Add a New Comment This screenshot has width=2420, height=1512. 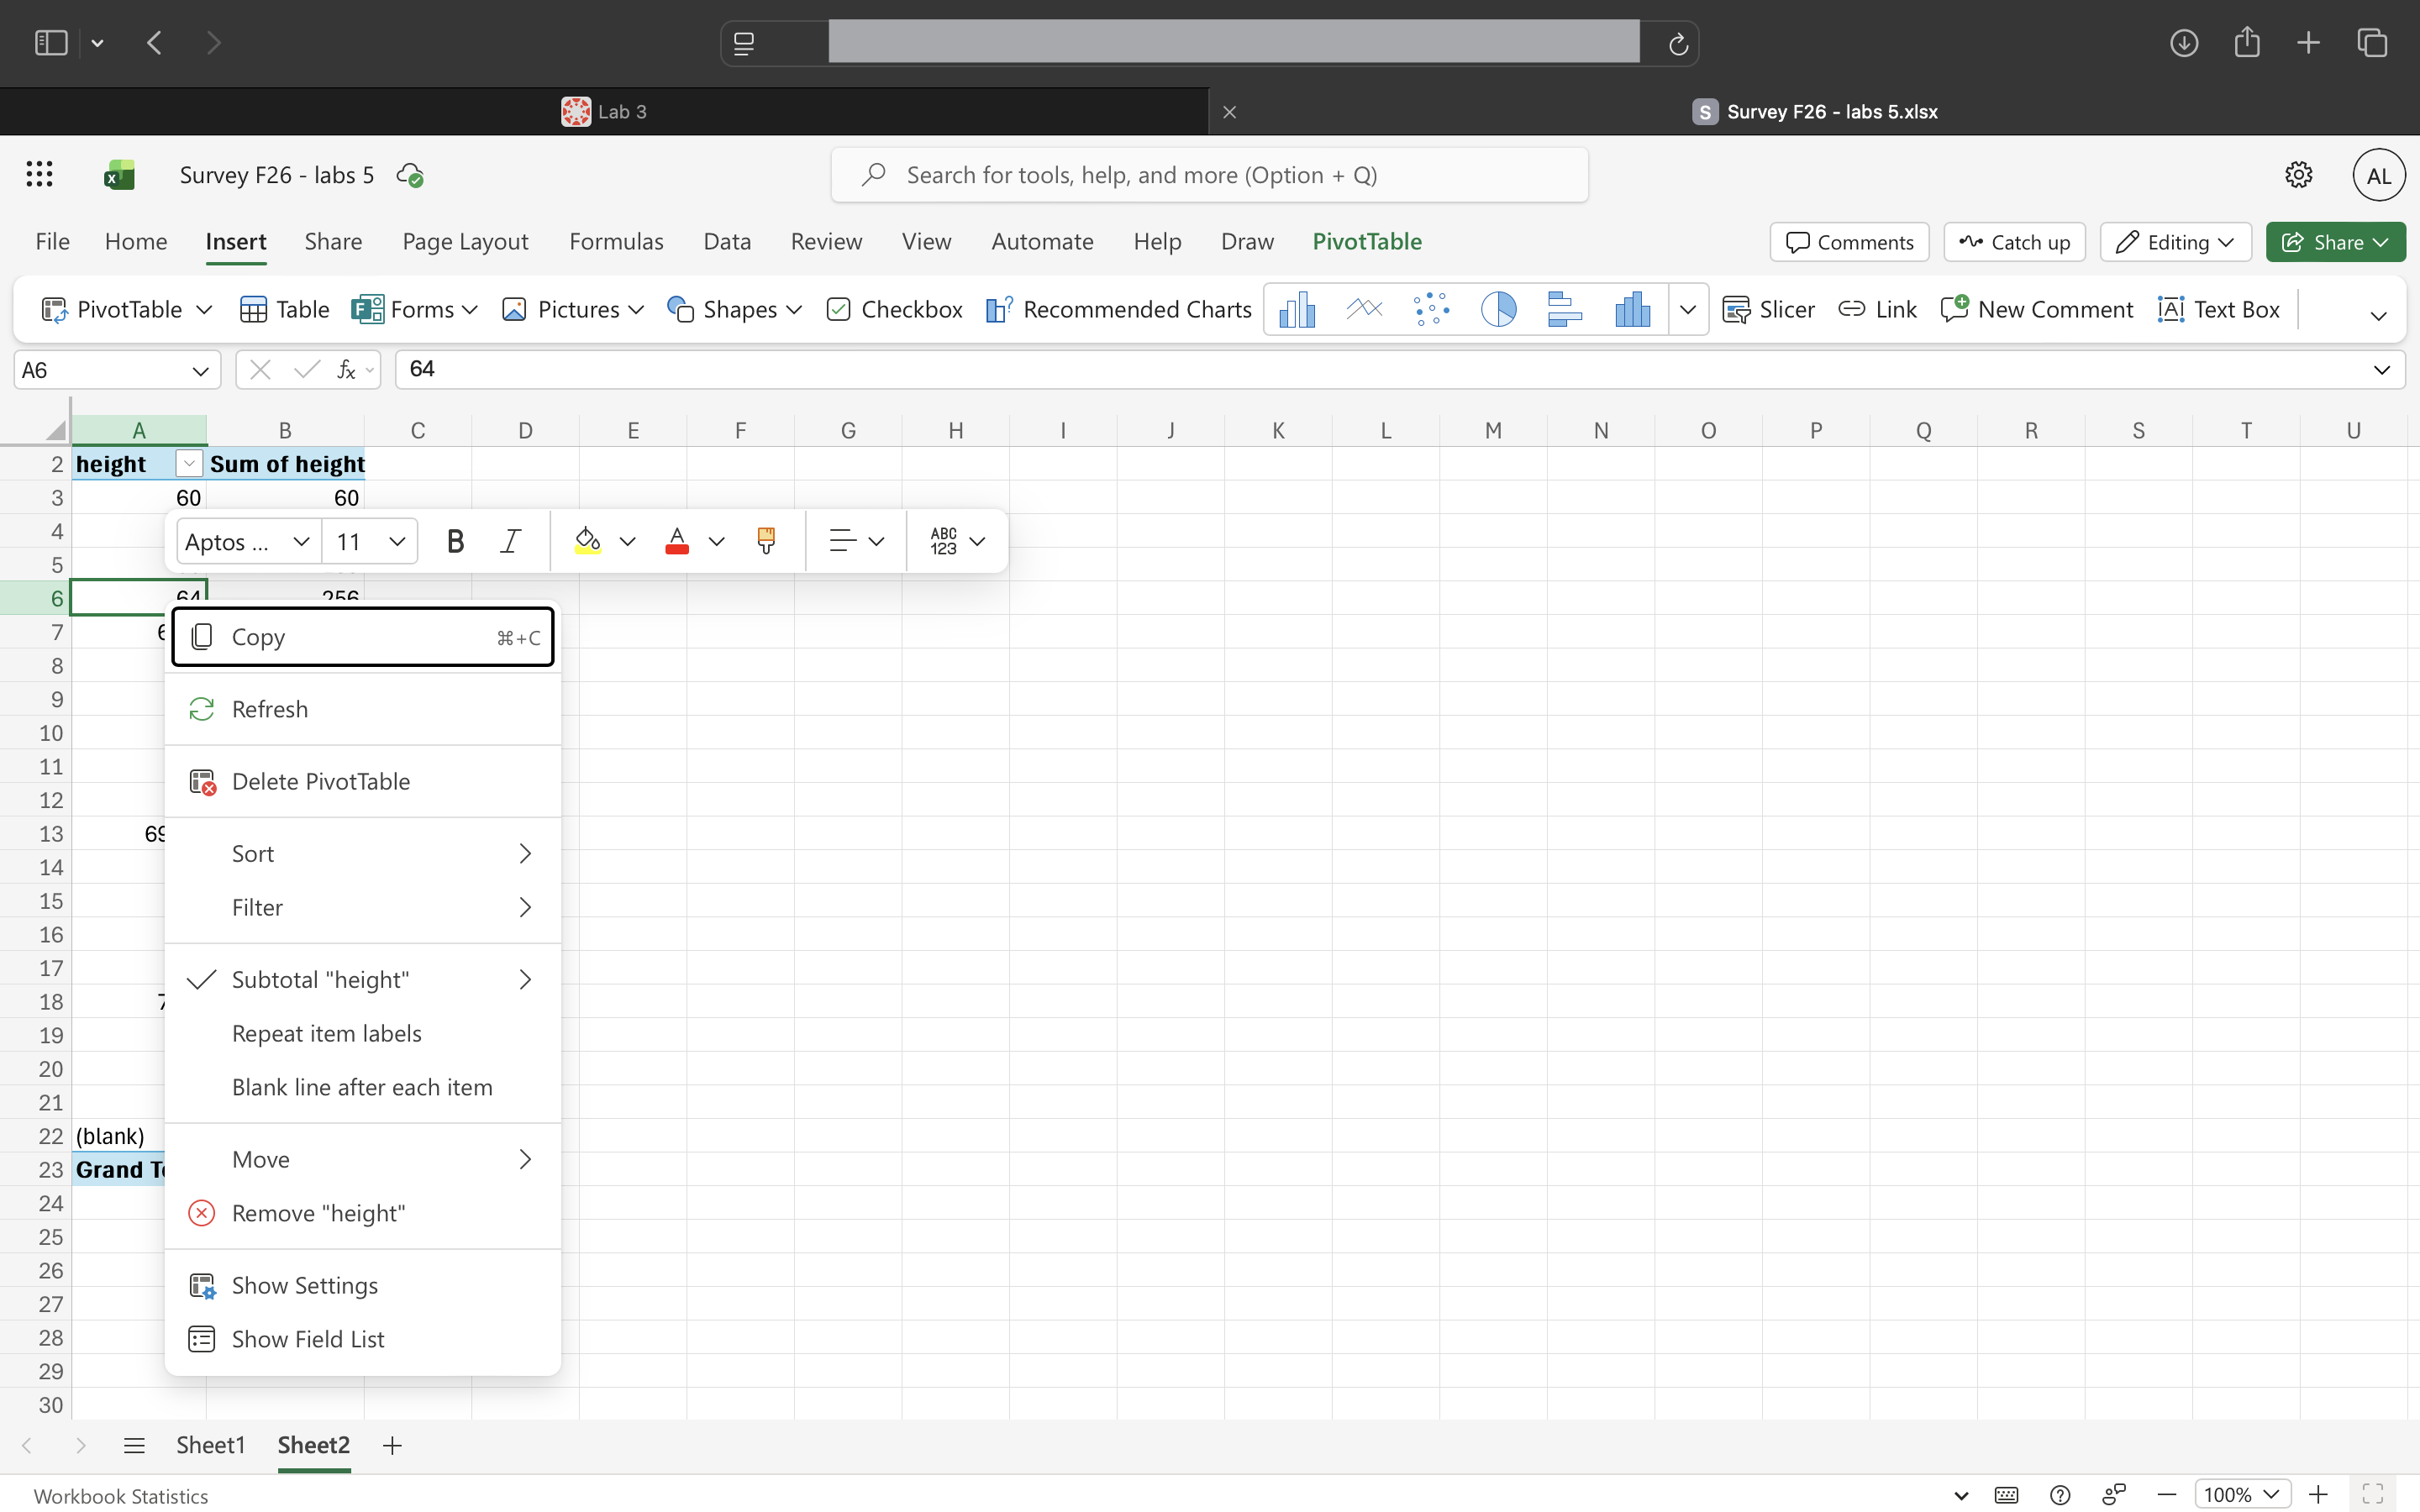click(2036, 310)
